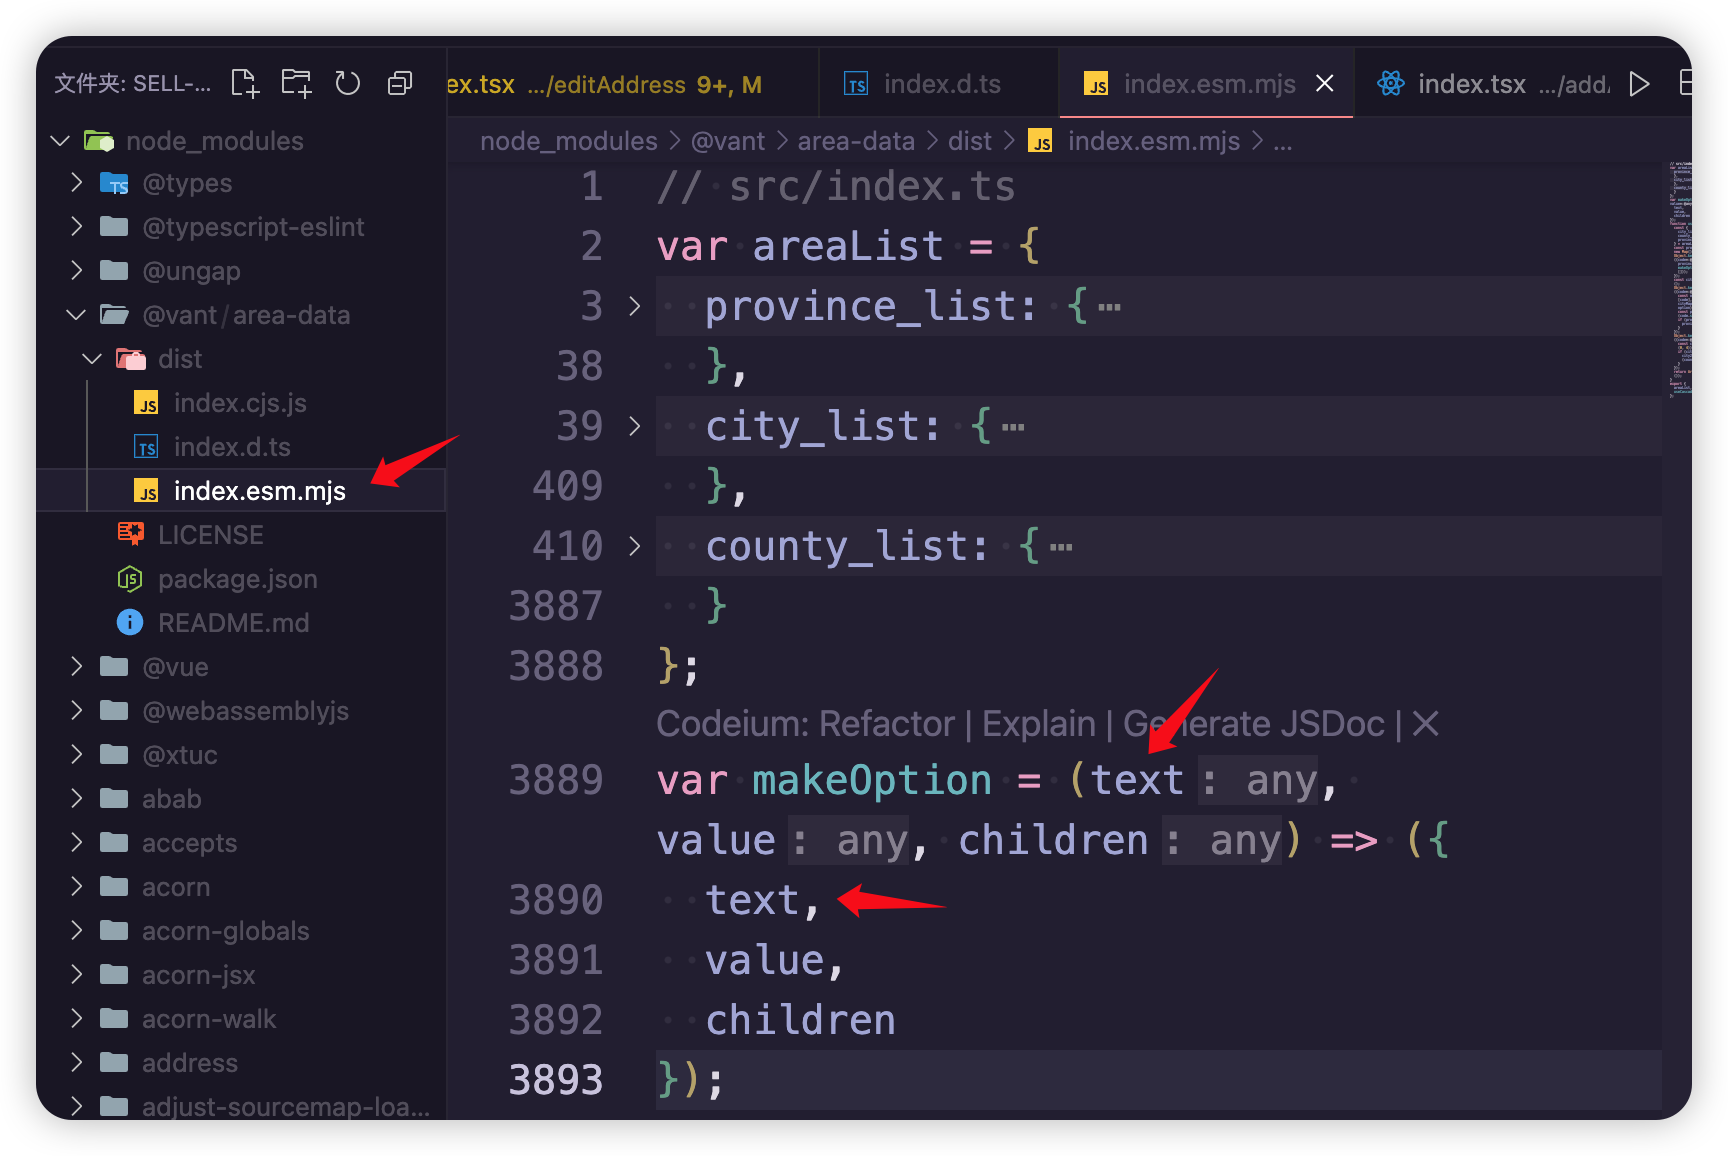Viewport: 1728px width, 1156px height.
Task: Expand the acorn folder
Action: coord(76,887)
